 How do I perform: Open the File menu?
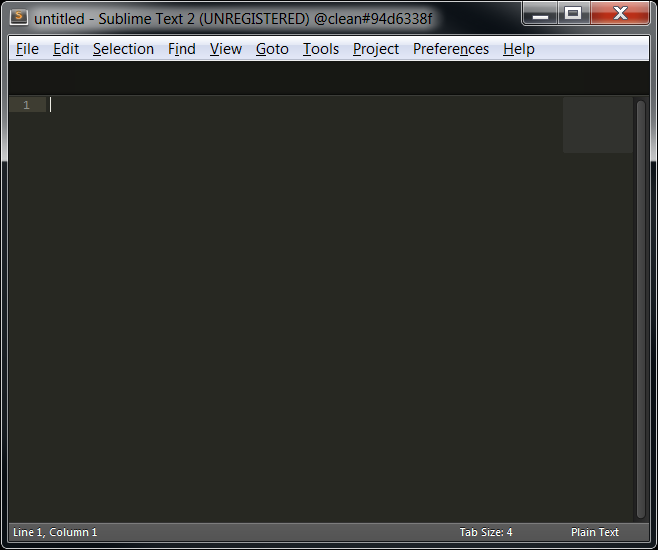(x=27, y=49)
